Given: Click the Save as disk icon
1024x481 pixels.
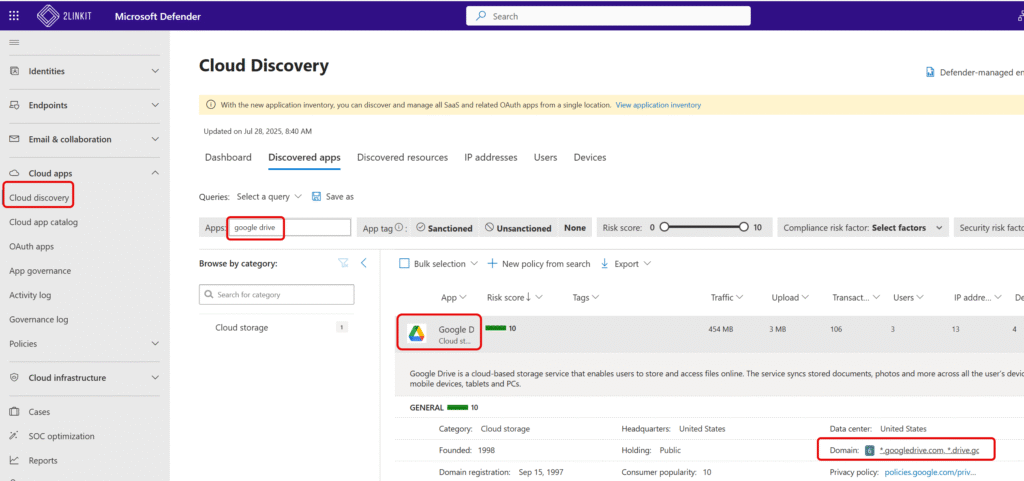Looking at the screenshot, I should pos(317,196).
